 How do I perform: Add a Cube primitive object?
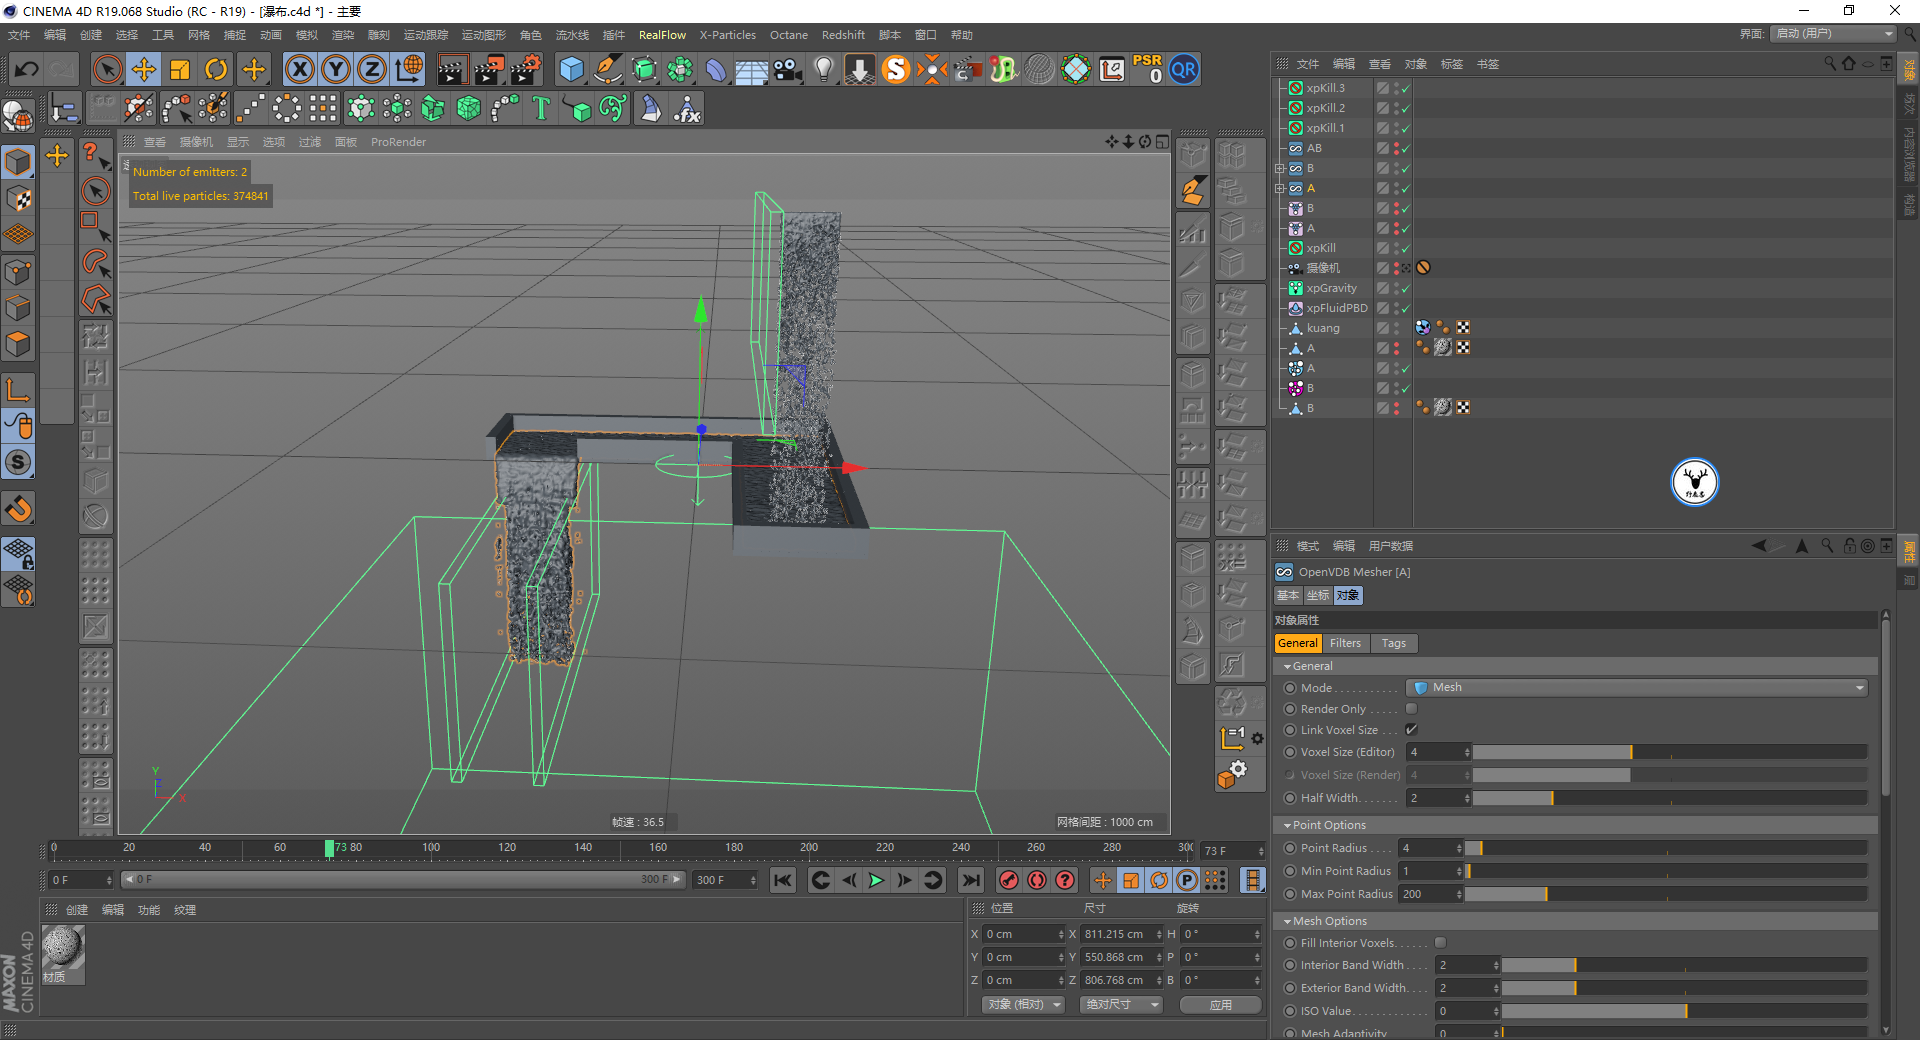571,70
